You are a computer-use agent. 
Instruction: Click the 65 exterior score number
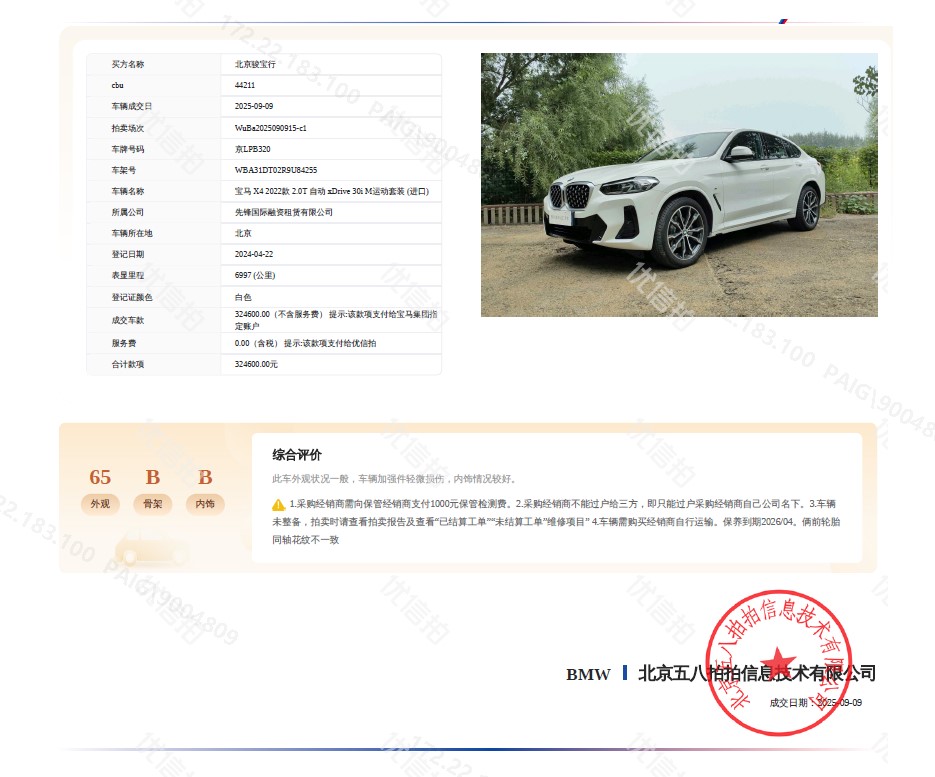(100, 477)
